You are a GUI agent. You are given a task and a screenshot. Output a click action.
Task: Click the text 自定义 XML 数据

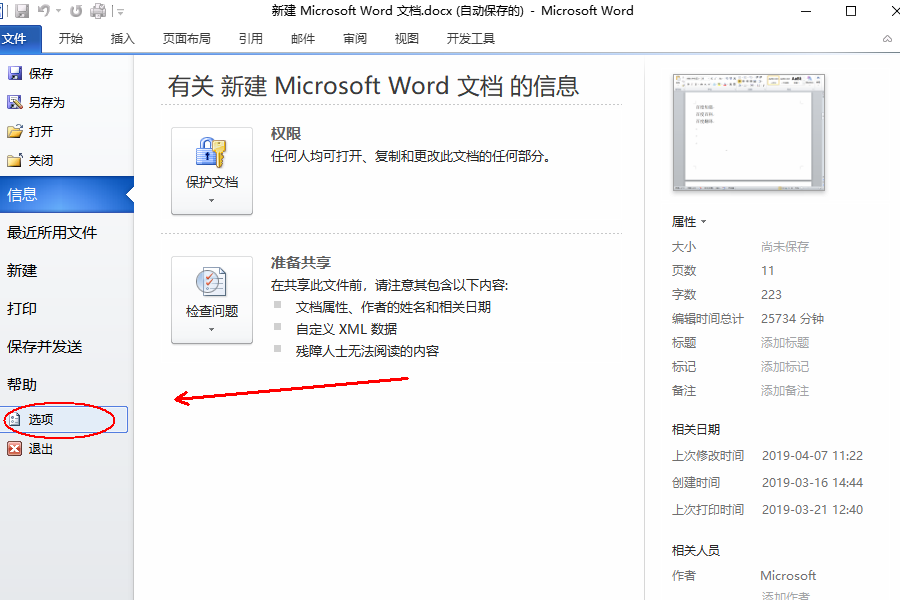[x=346, y=329]
